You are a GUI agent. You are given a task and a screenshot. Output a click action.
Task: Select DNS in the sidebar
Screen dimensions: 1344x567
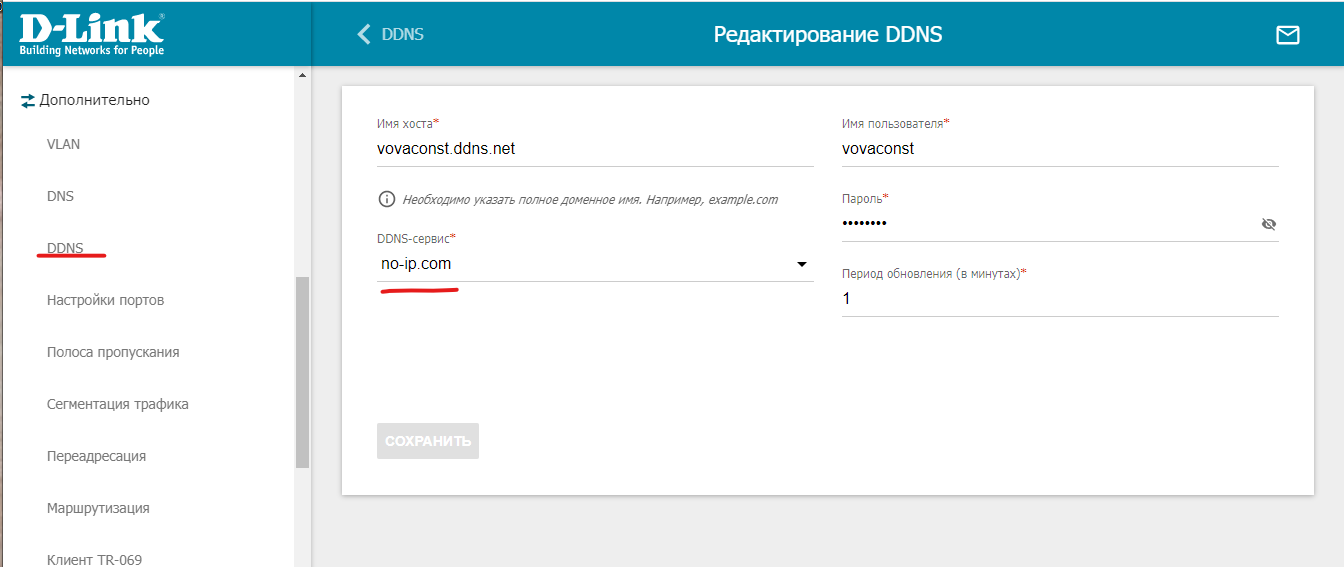point(60,196)
